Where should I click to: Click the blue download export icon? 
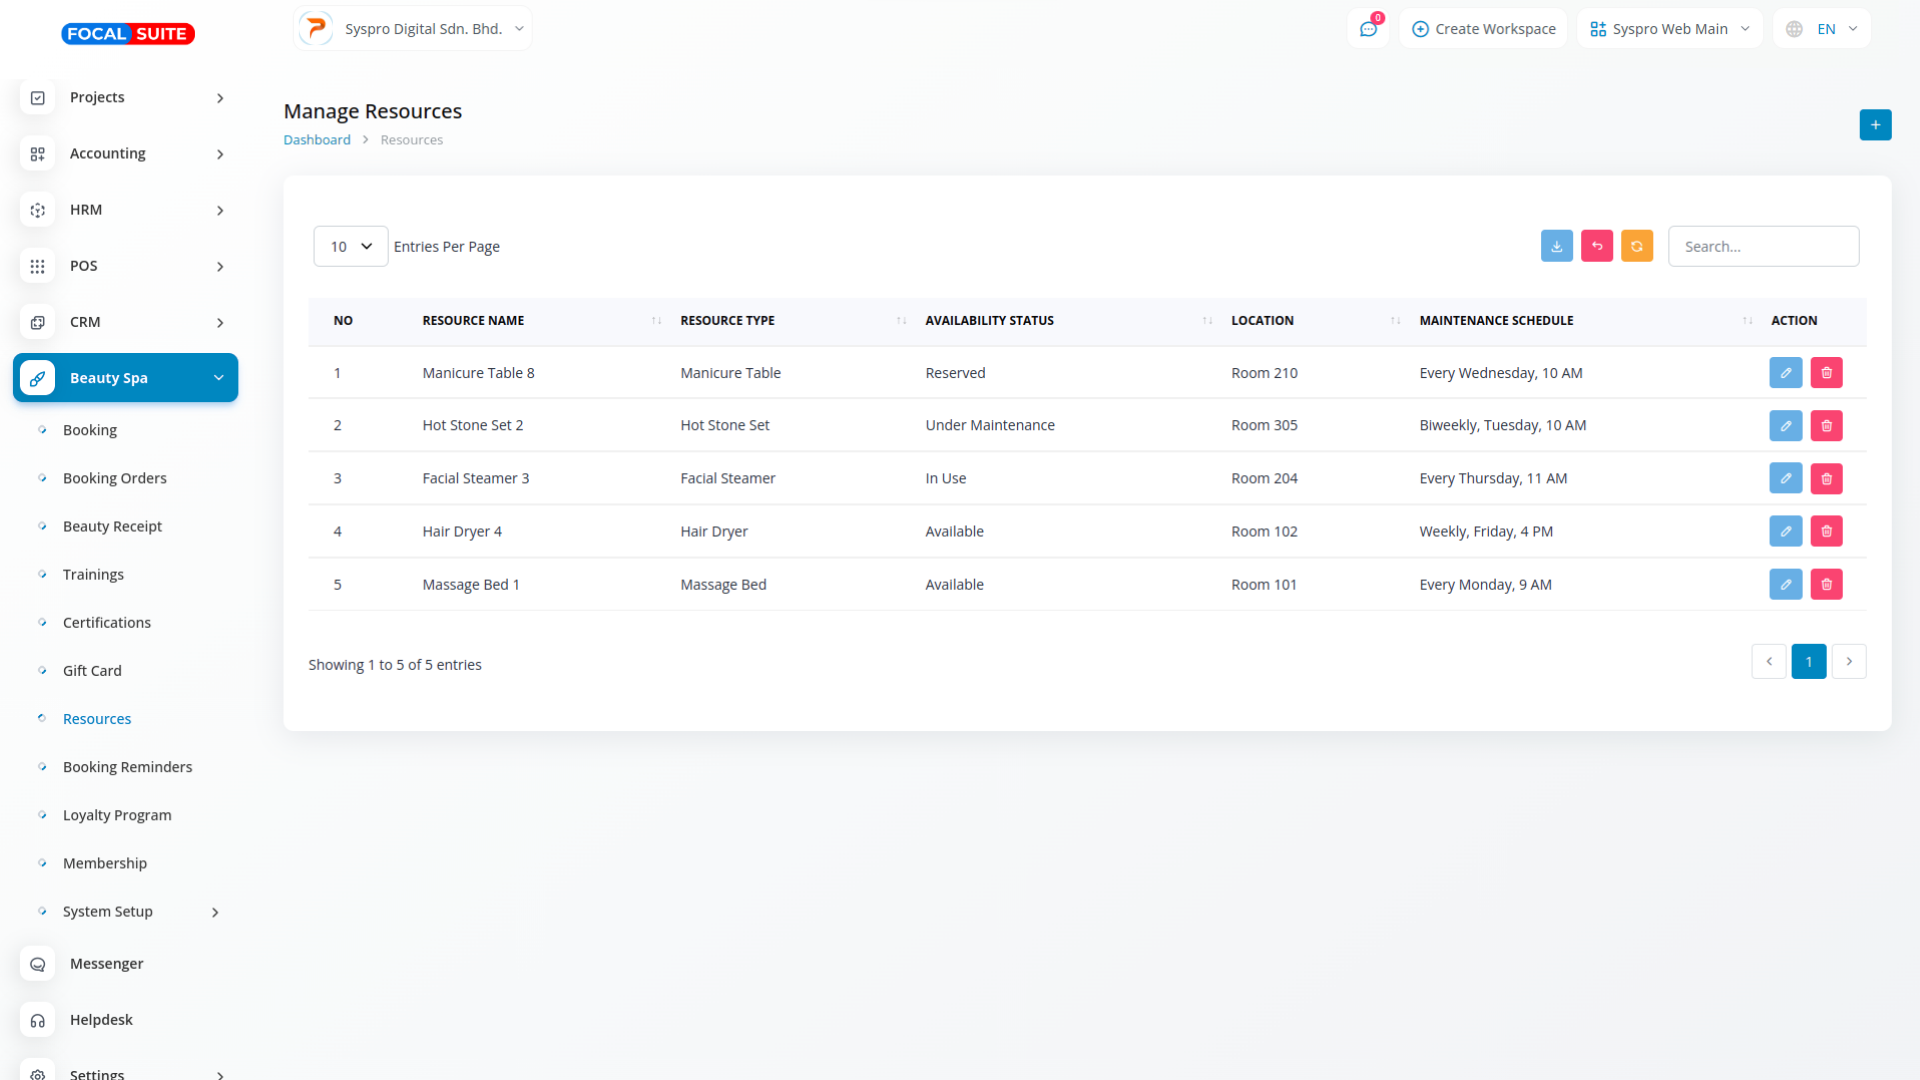pos(1557,246)
